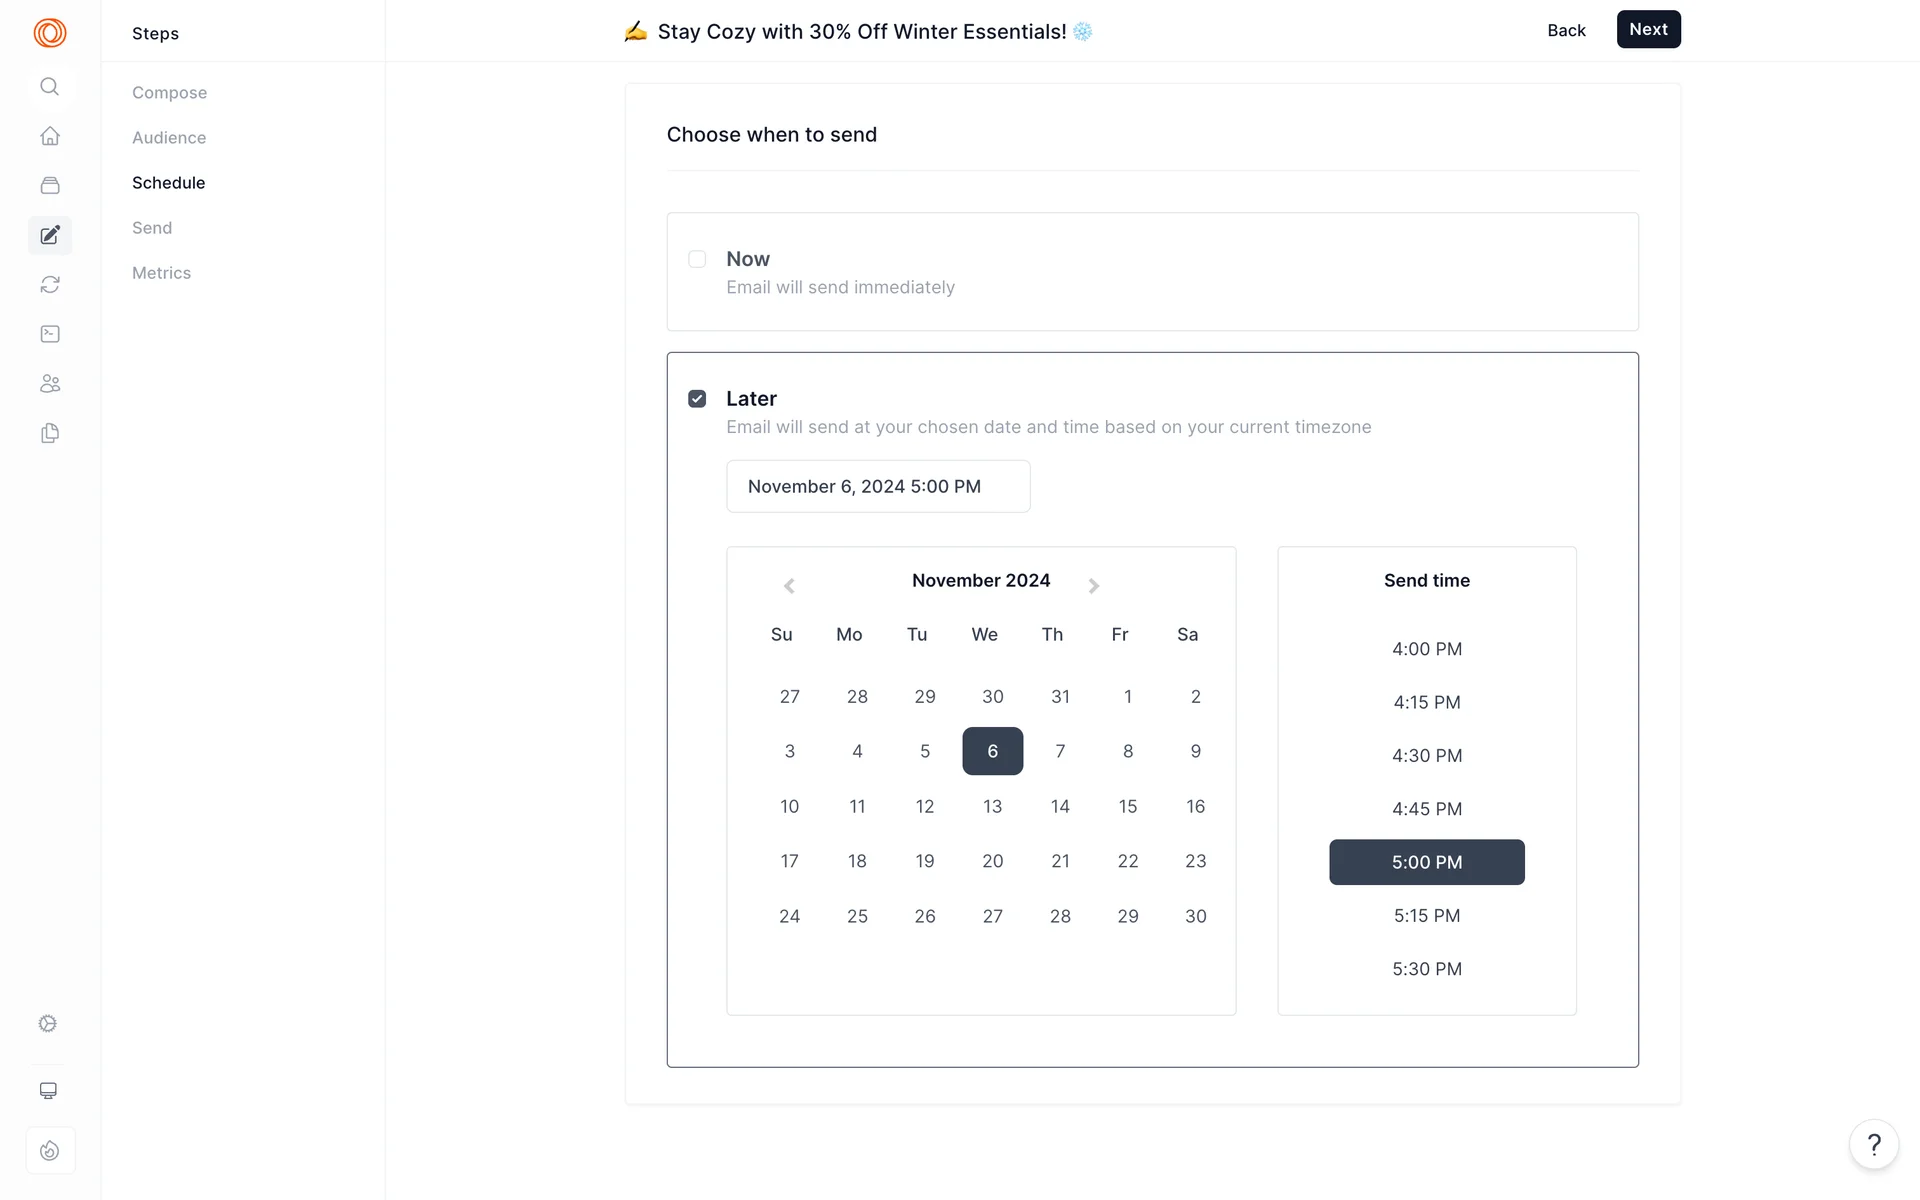Select 5:15 PM as send time
The height and width of the screenshot is (1200, 1920).
click(1426, 916)
